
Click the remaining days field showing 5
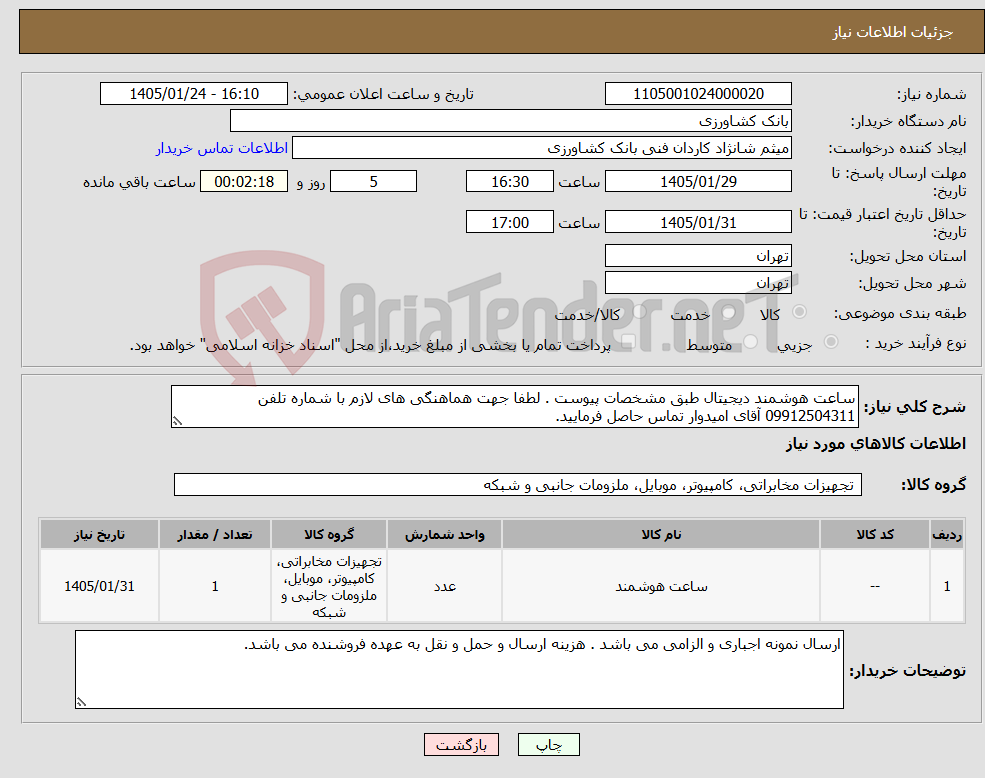click(x=373, y=182)
